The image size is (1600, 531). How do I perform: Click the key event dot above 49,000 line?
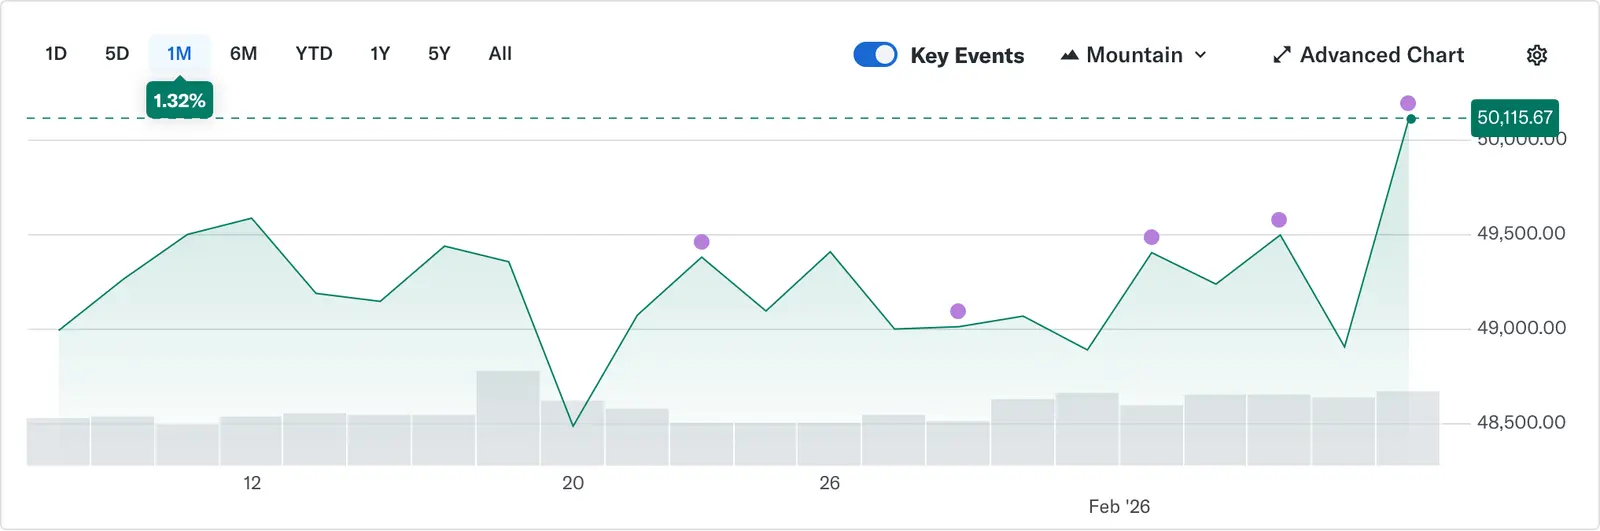958,311
